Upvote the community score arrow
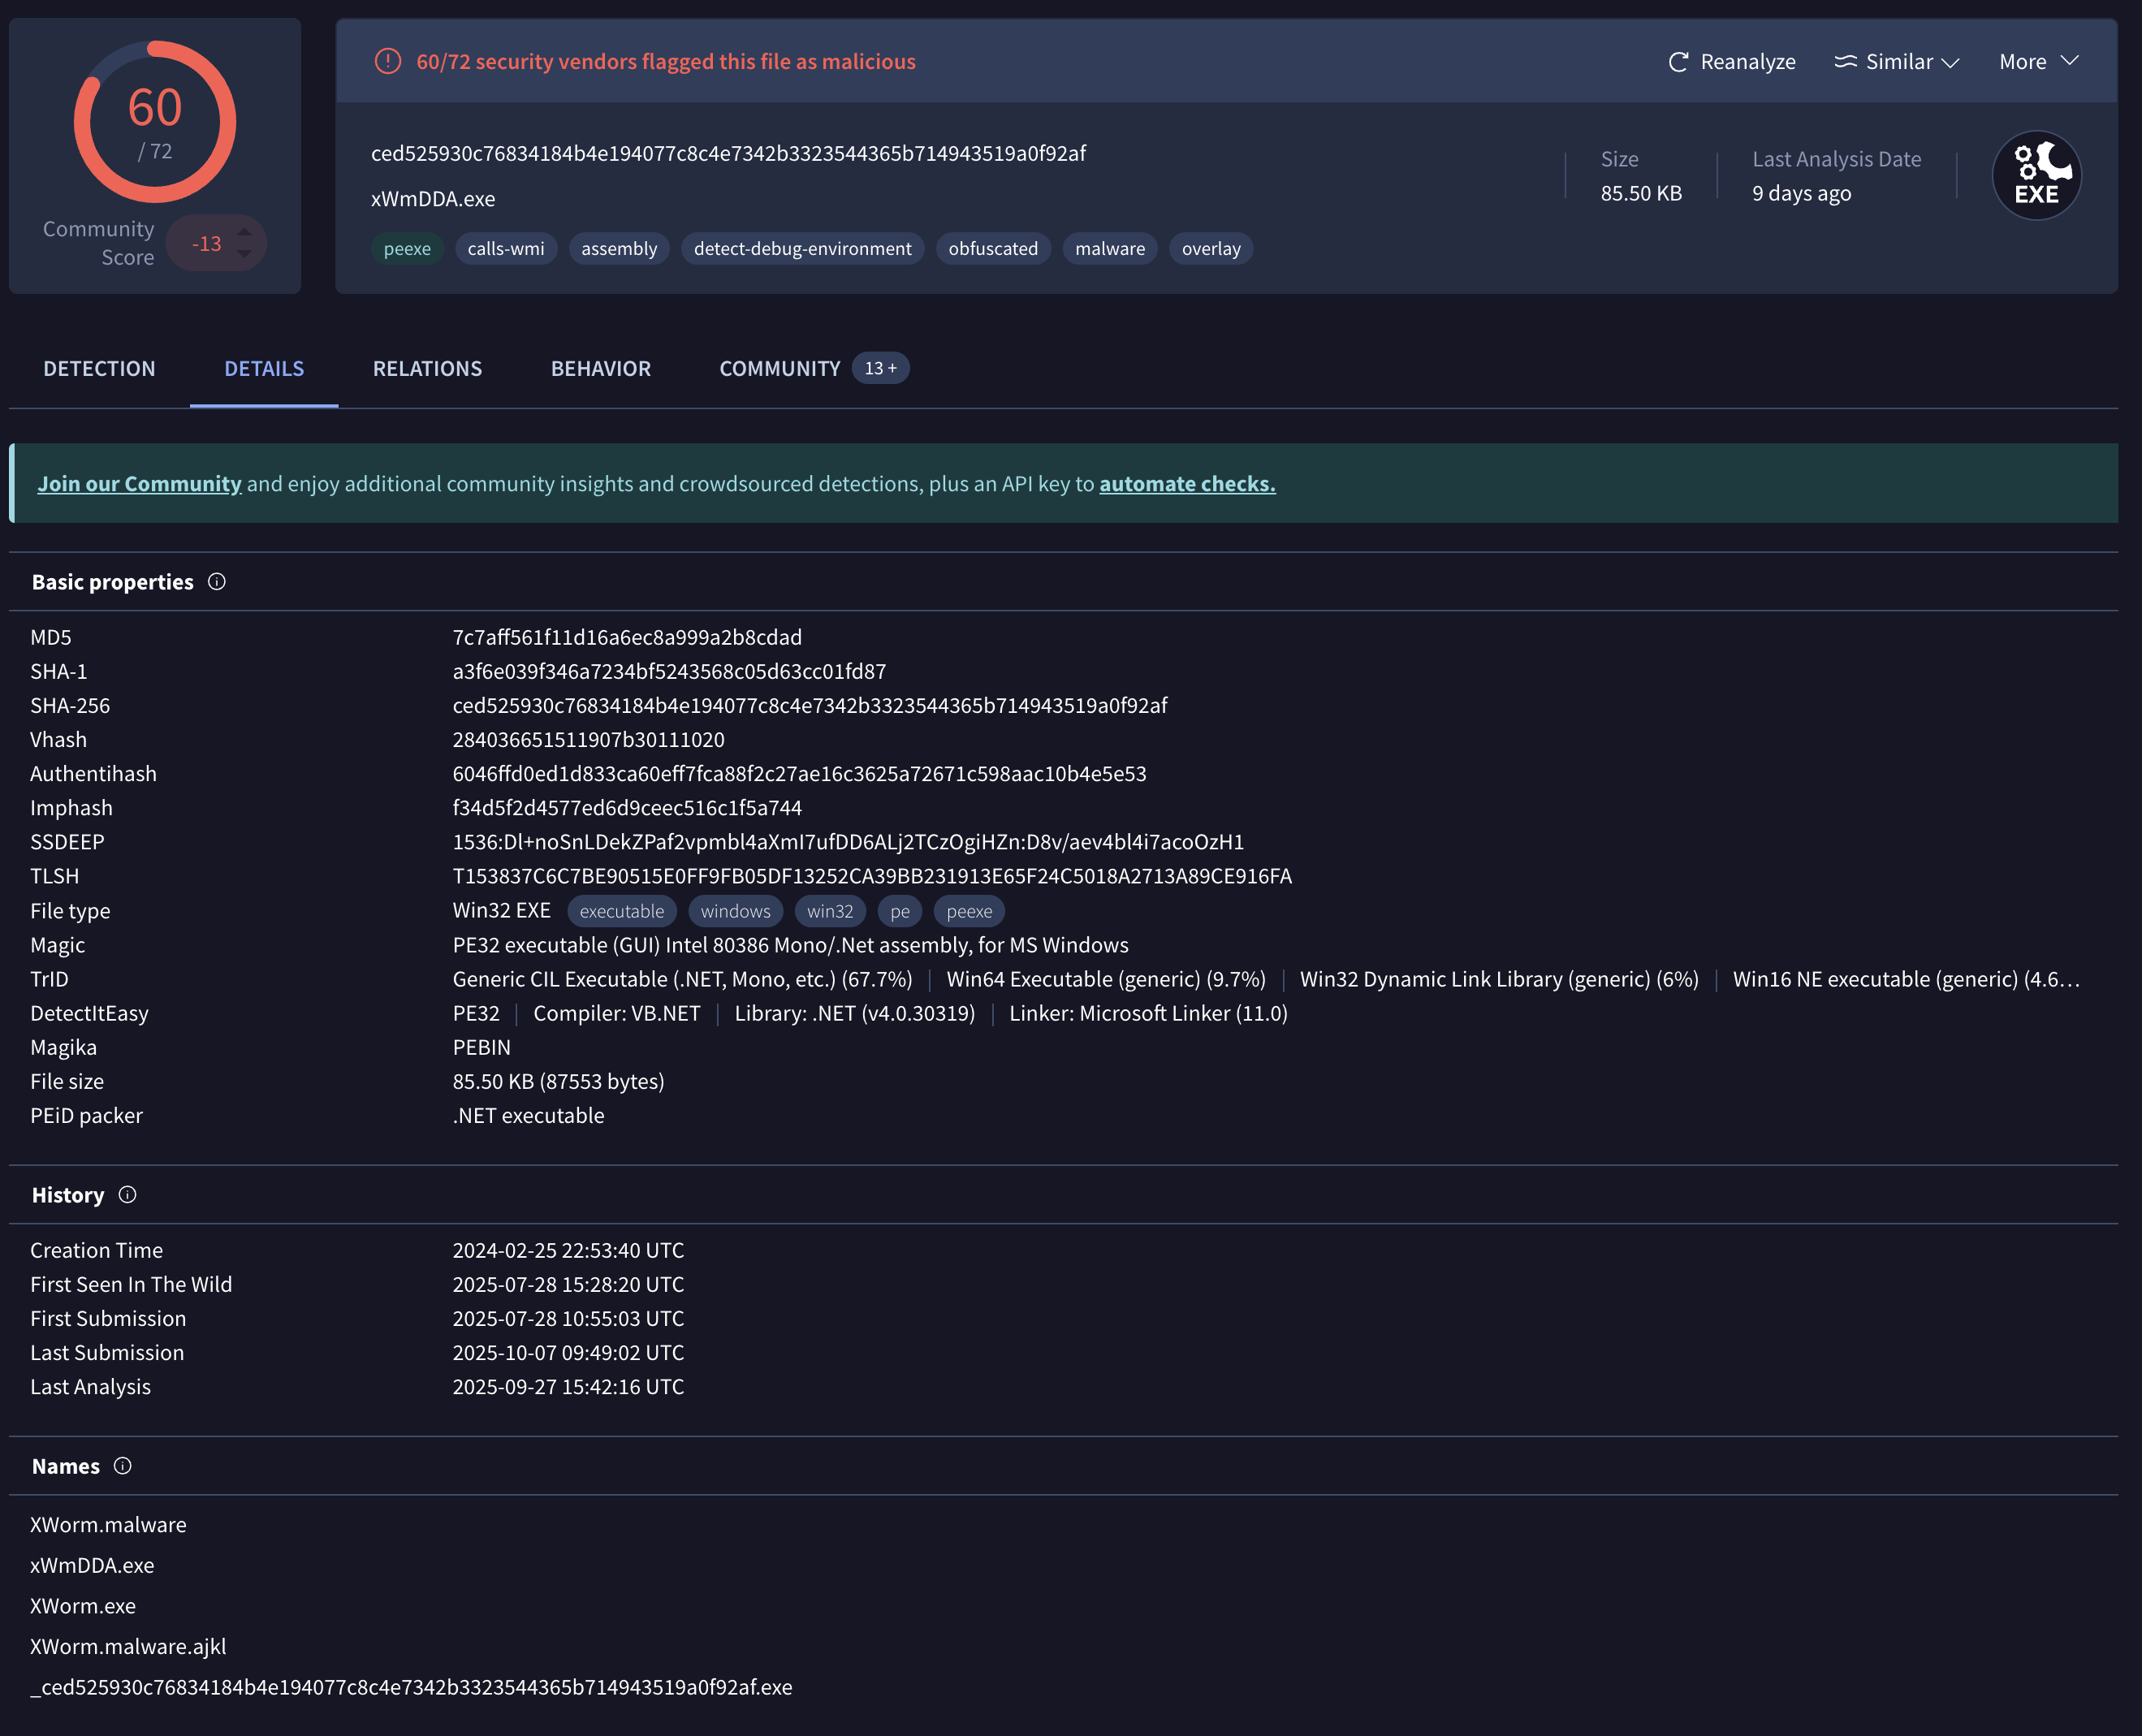 (245, 232)
